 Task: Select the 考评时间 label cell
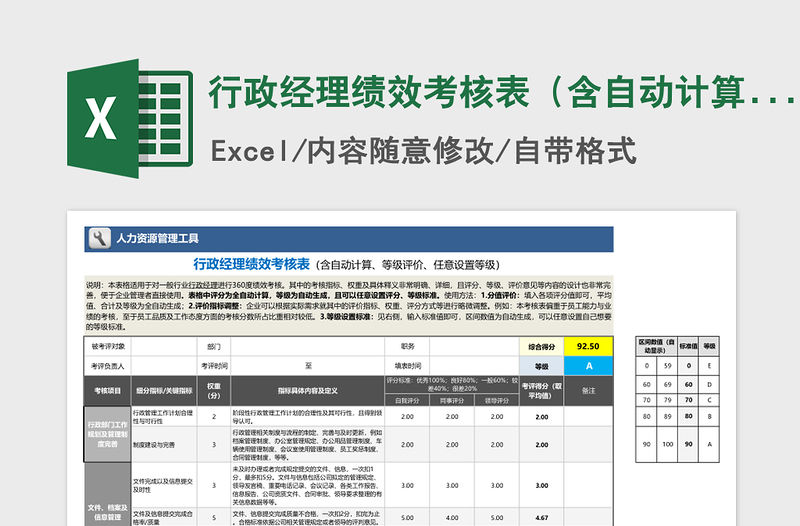(x=214, y=366)
